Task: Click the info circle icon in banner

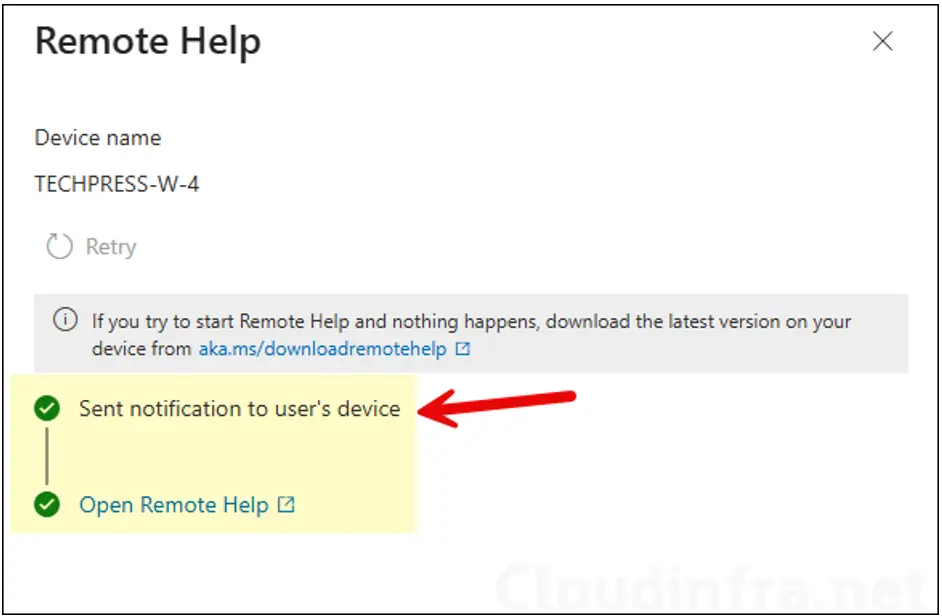Action: (64, 321)
